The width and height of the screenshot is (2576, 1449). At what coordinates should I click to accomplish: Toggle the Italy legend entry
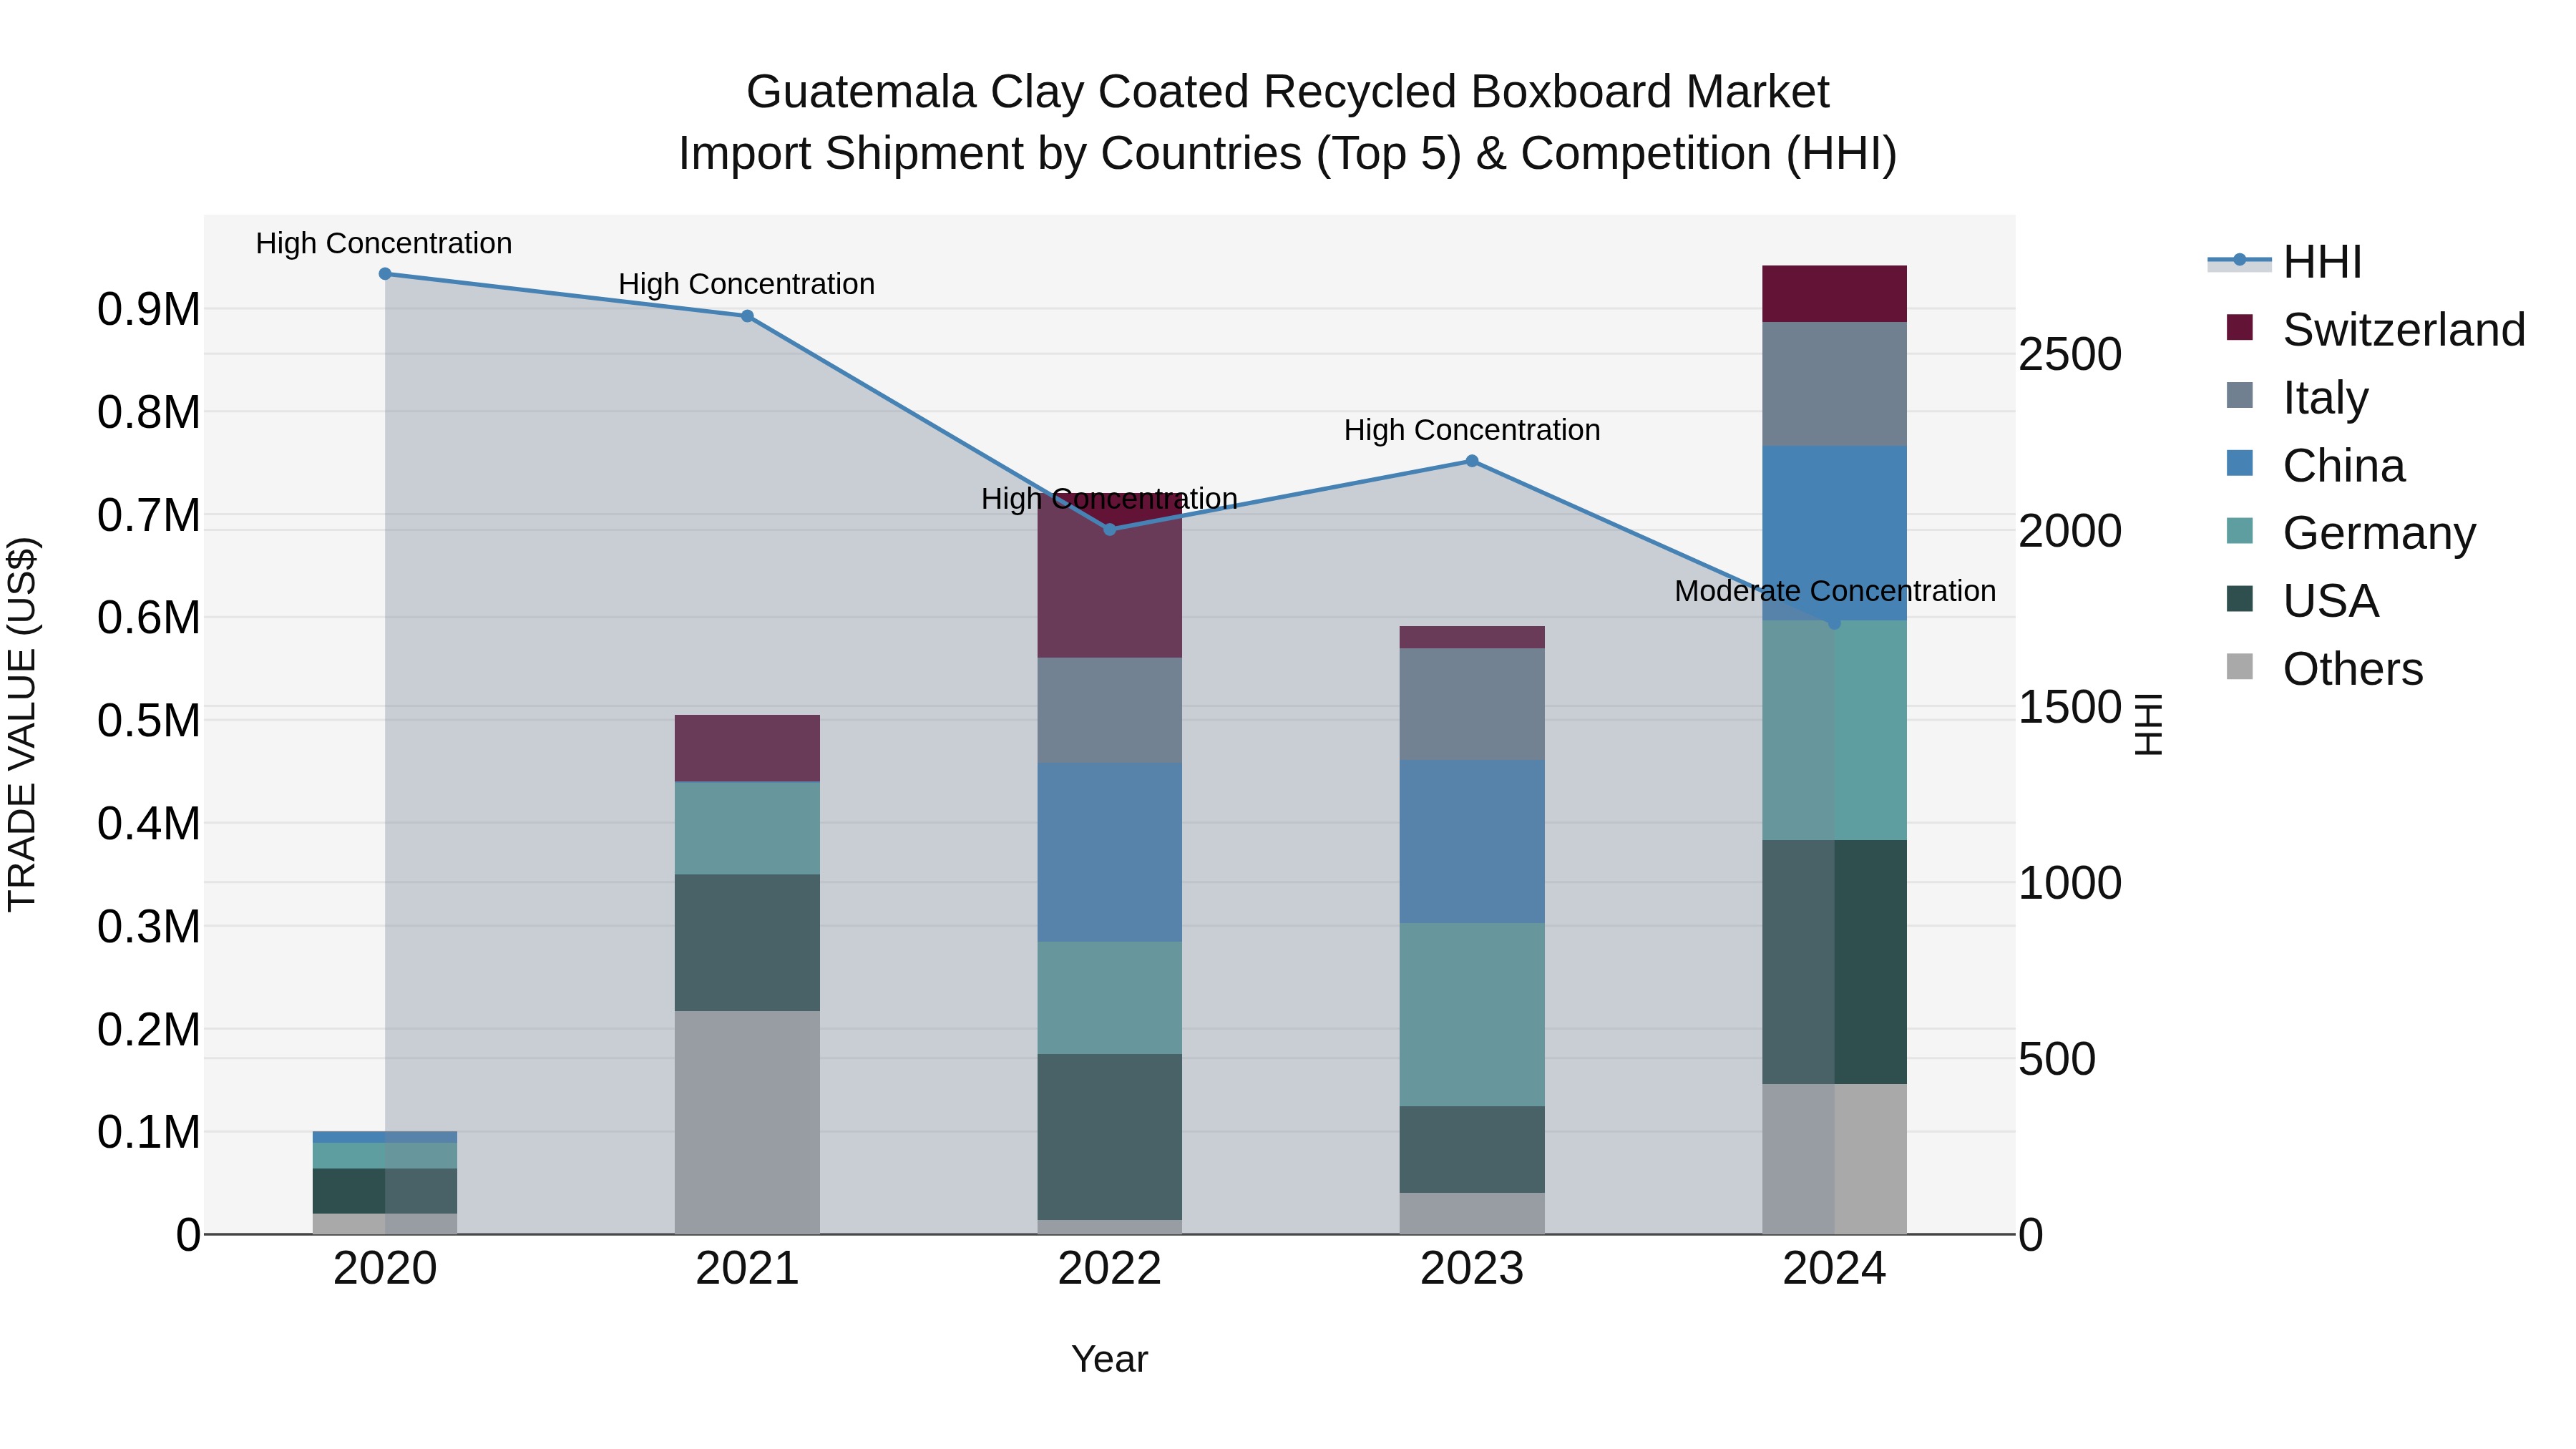pos(2297,397)
